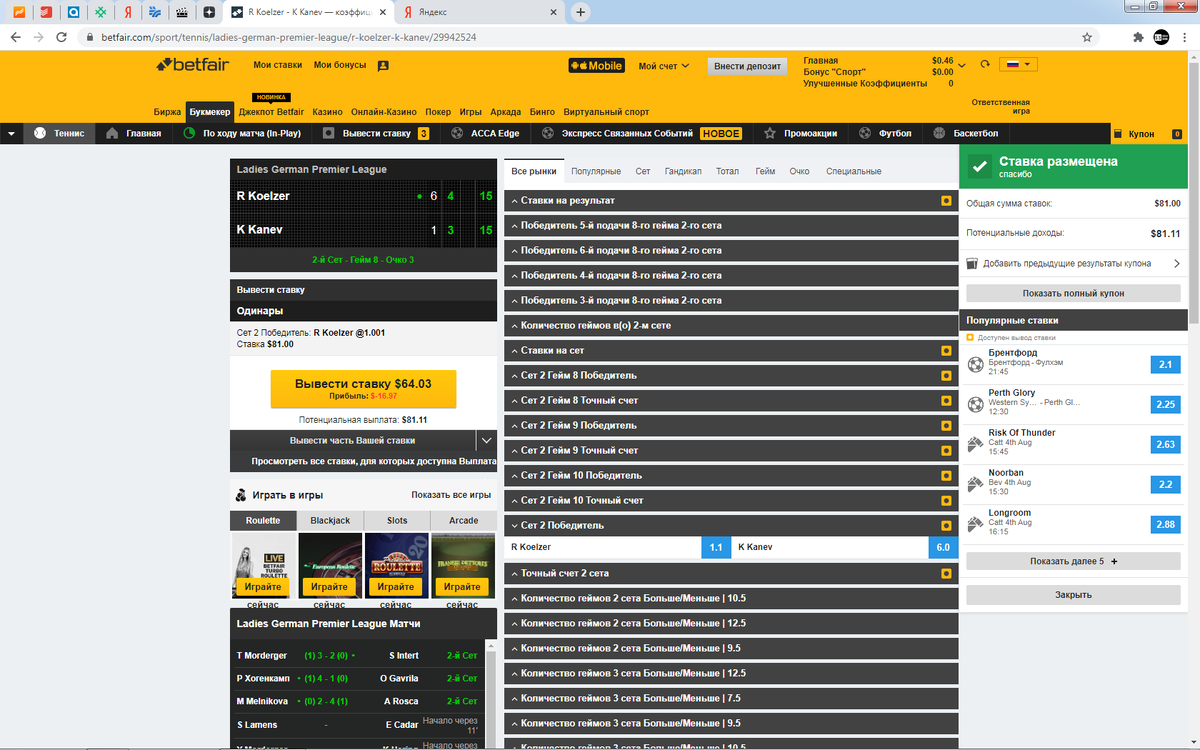Click Показать полный купон button

(1073, 293)
